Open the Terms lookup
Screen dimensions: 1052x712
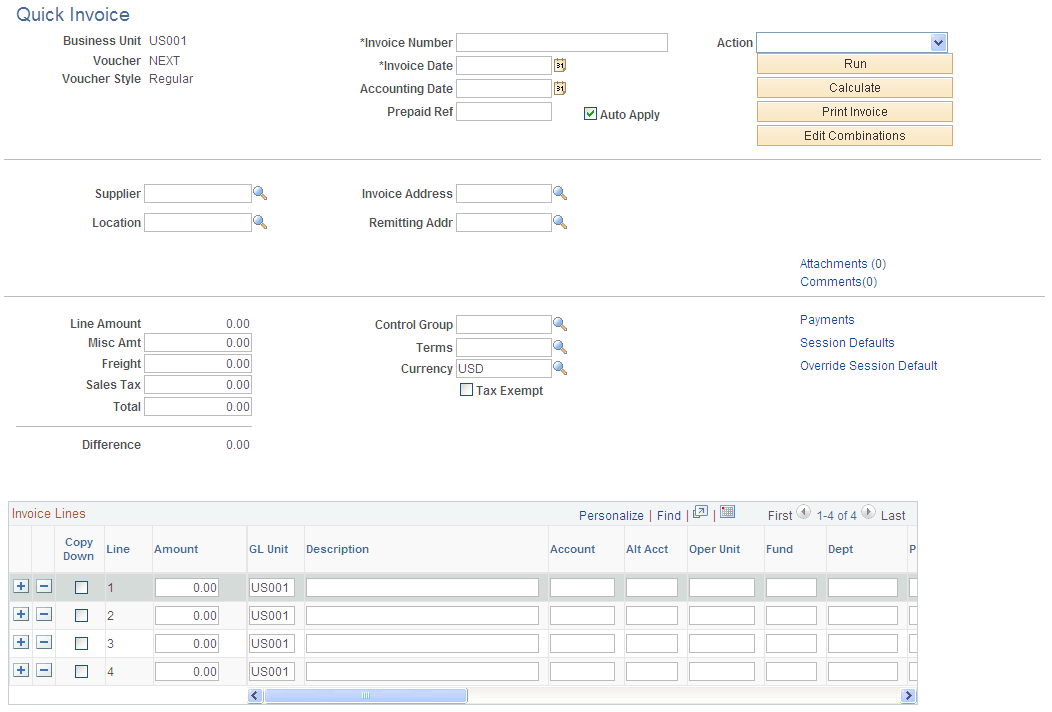(560, 347)
